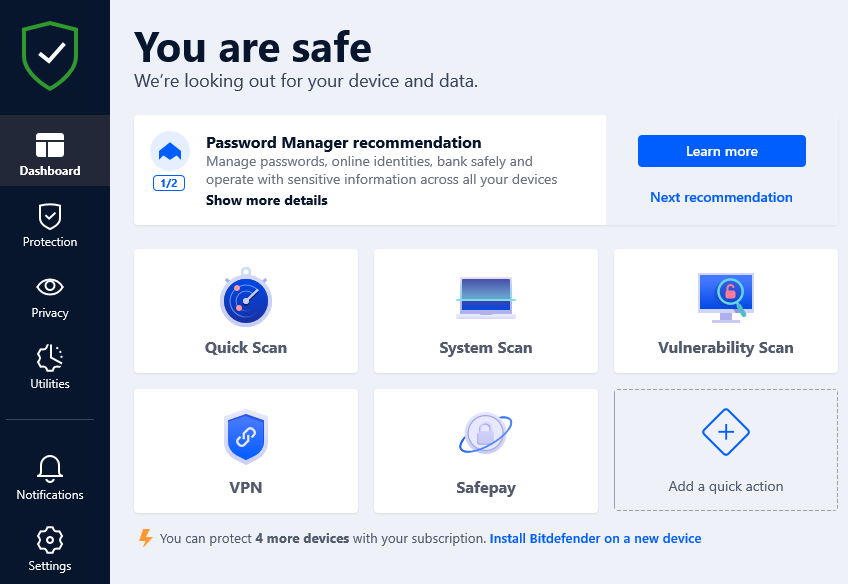Viewport: 848px width, 584px height.
Task: Open the Settings gear icon
Action: point(50,540)
